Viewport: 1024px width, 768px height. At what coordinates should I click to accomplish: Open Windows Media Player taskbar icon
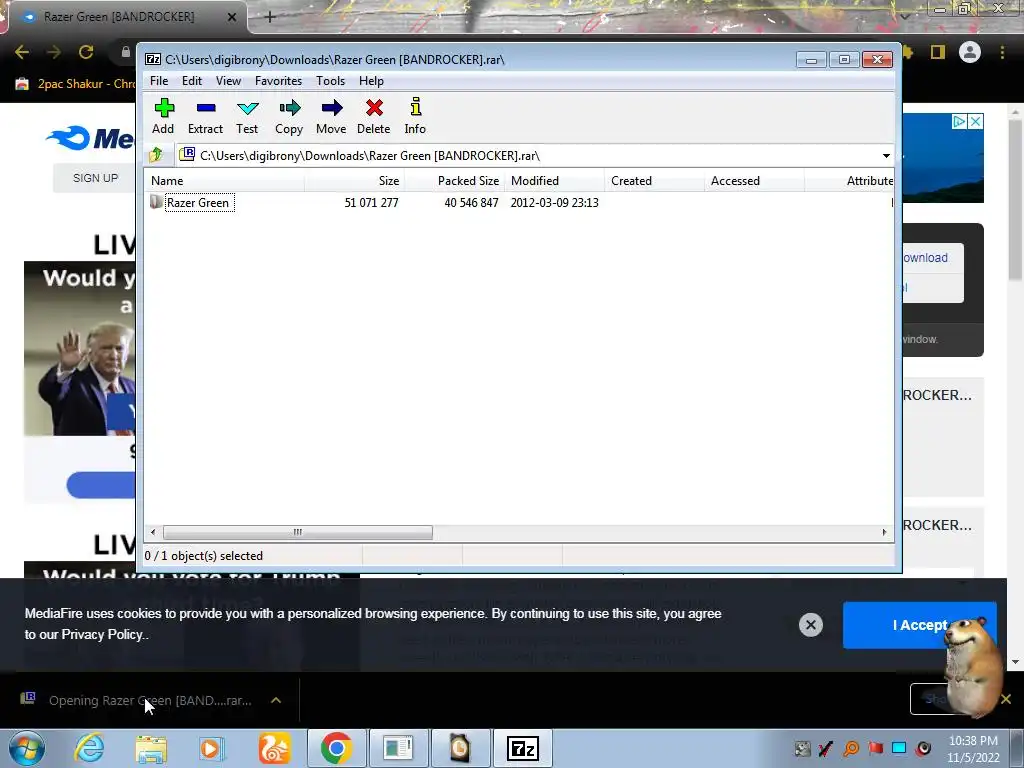(211, 748)
